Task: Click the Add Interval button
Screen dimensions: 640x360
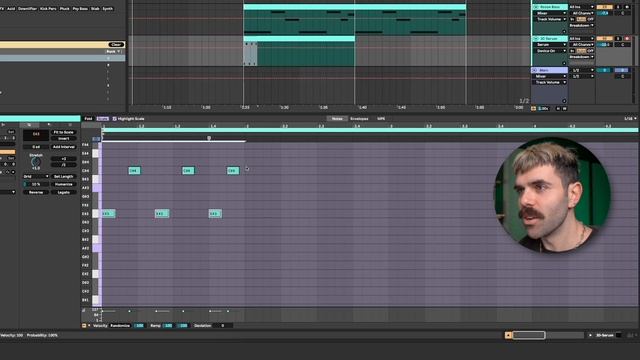Action: click(x=63, y=147)
